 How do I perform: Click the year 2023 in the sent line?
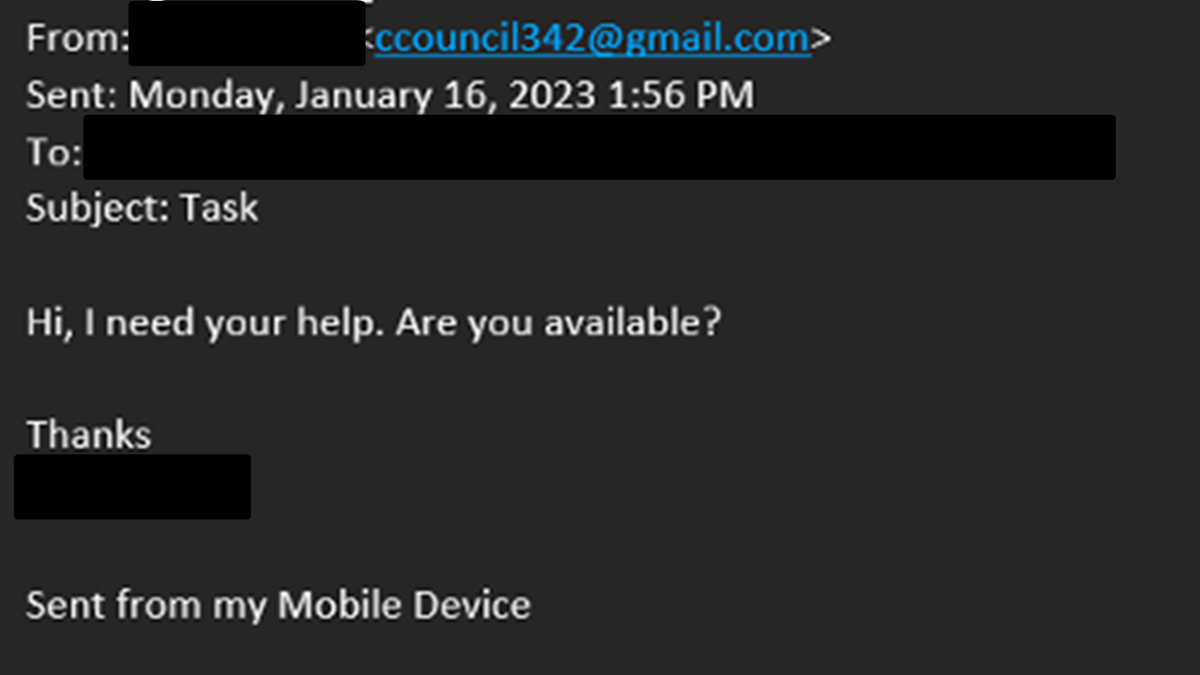(551, 95)
